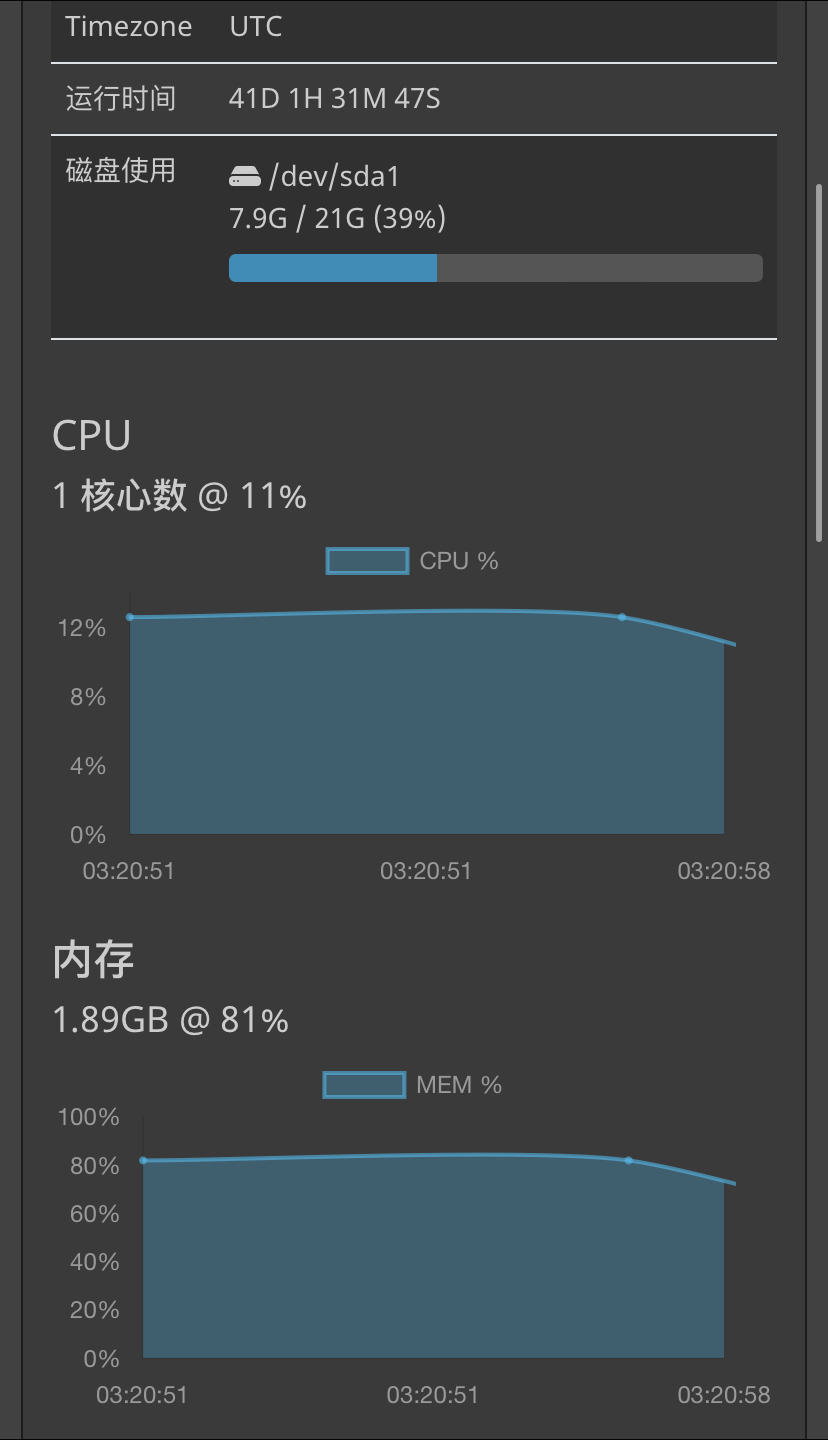
Task: Click the page vertical scrollbar thumb
Action: point(820,363)
